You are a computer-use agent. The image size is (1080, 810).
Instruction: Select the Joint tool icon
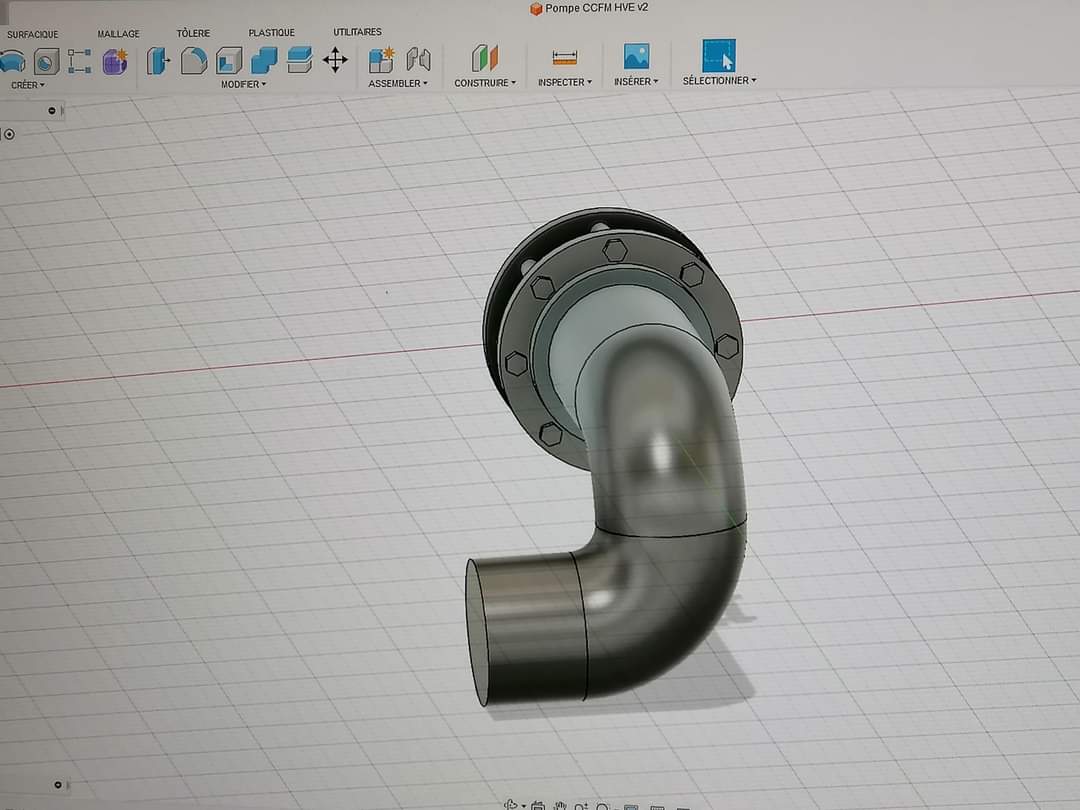(x=418, y=59)
